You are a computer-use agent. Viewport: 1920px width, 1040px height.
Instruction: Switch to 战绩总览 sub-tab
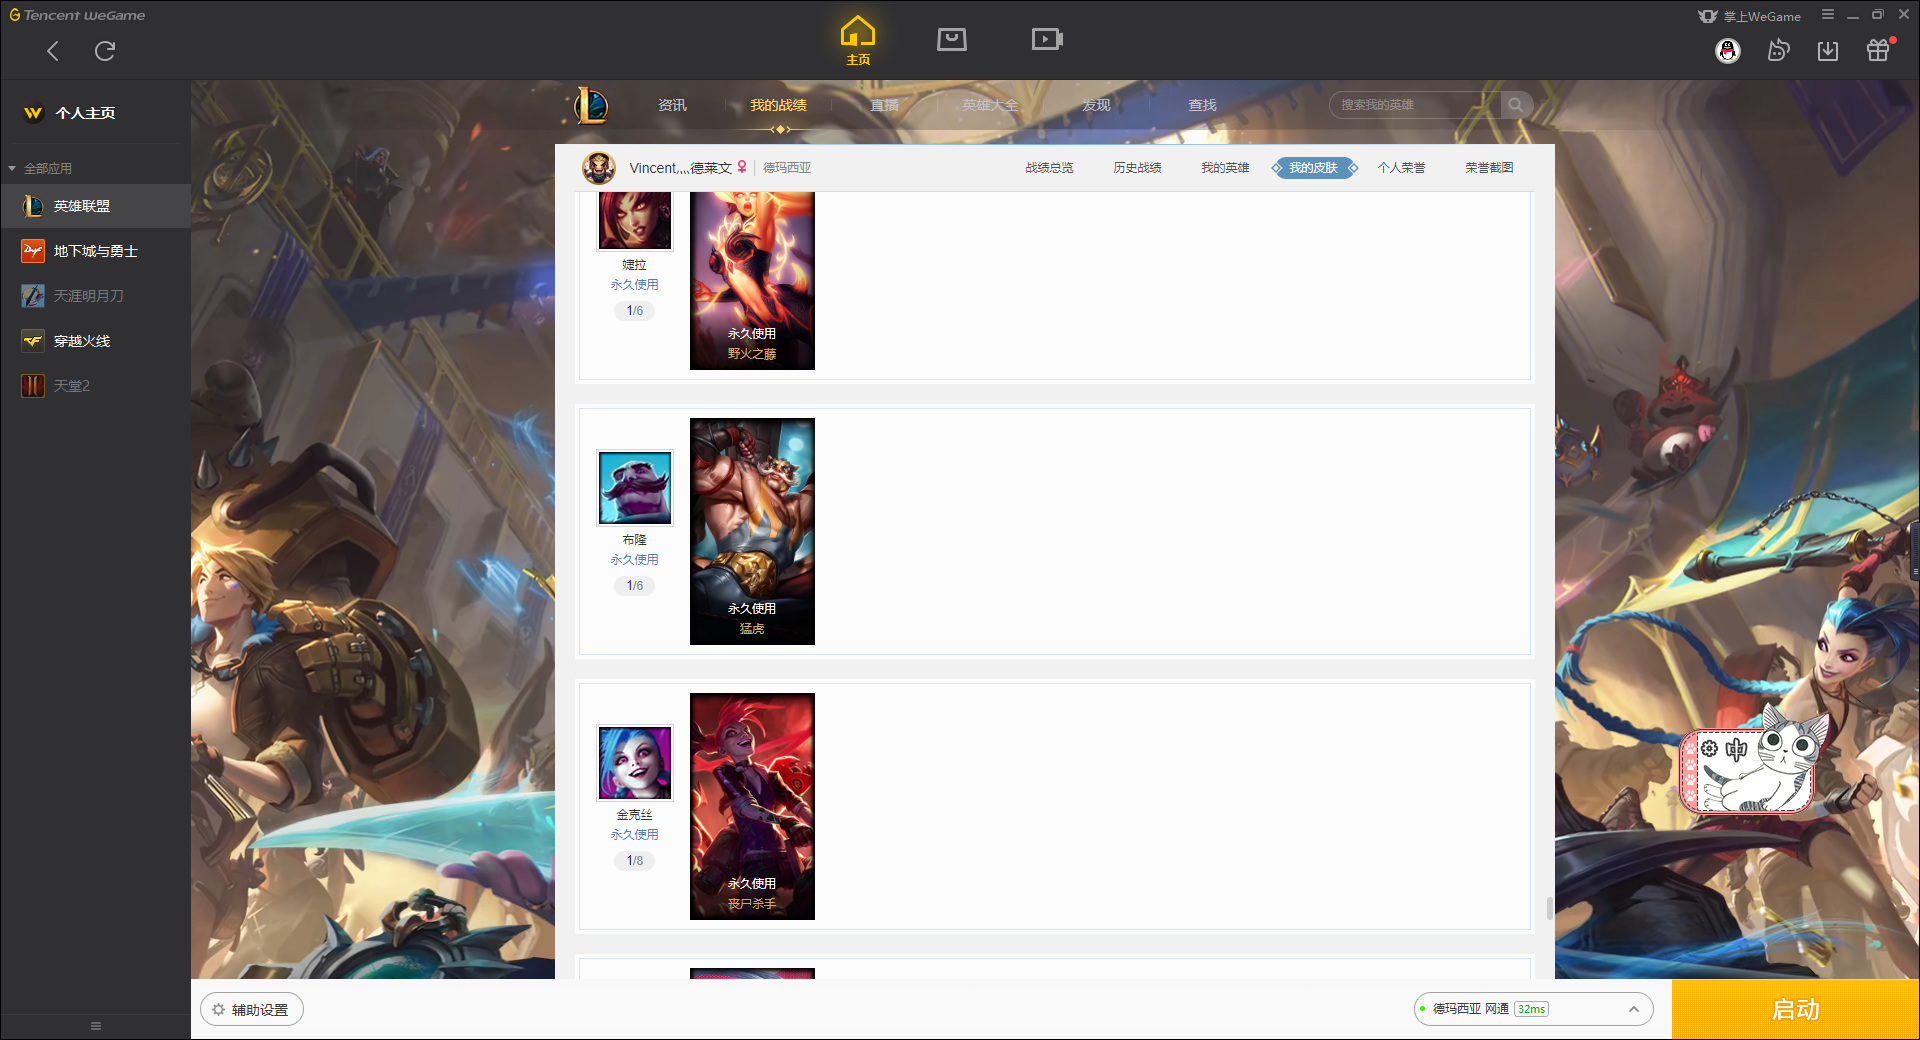1049,168
